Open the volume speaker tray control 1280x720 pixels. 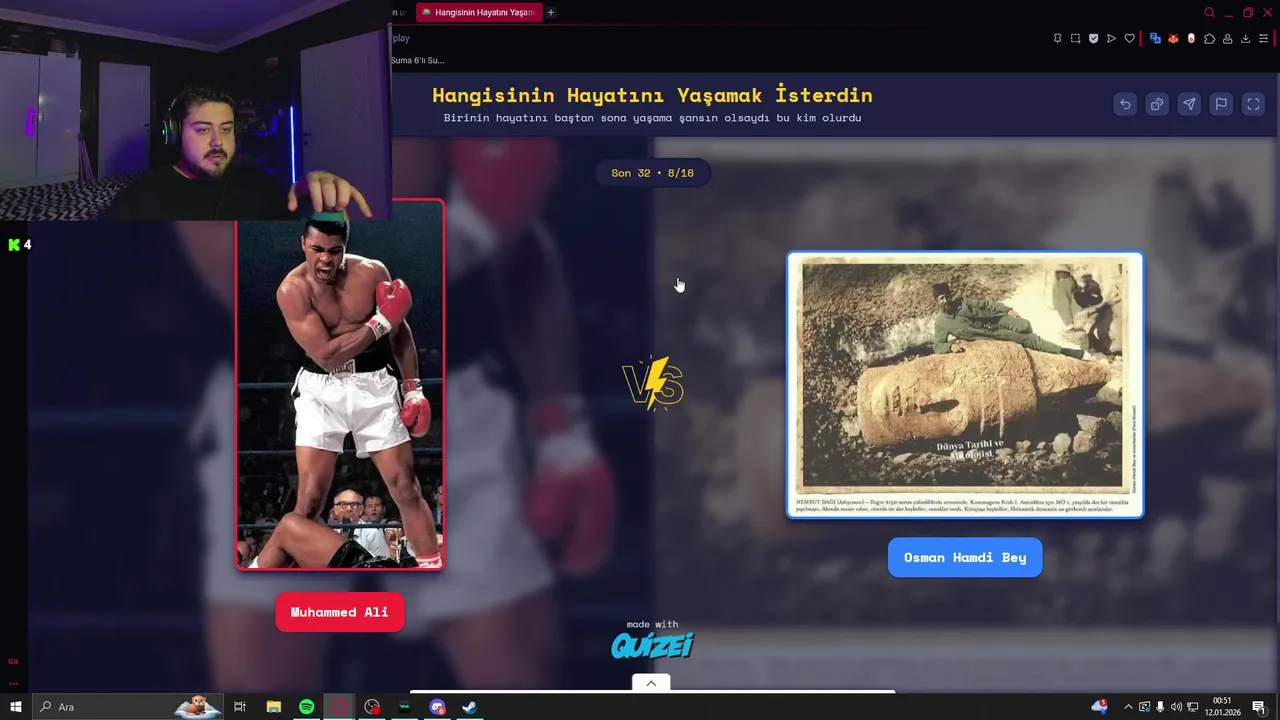pos(1176,706)
